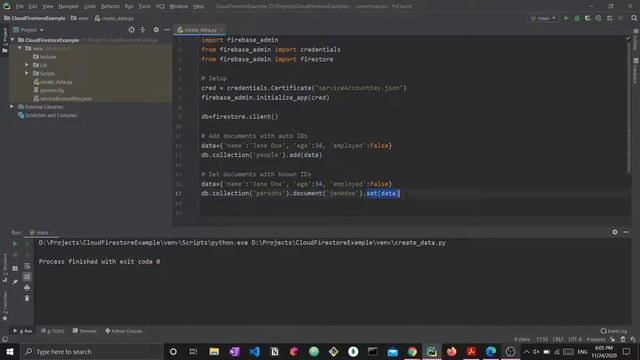640x360 pixels.
Task: Open Code menu
Action: point(90,7)
